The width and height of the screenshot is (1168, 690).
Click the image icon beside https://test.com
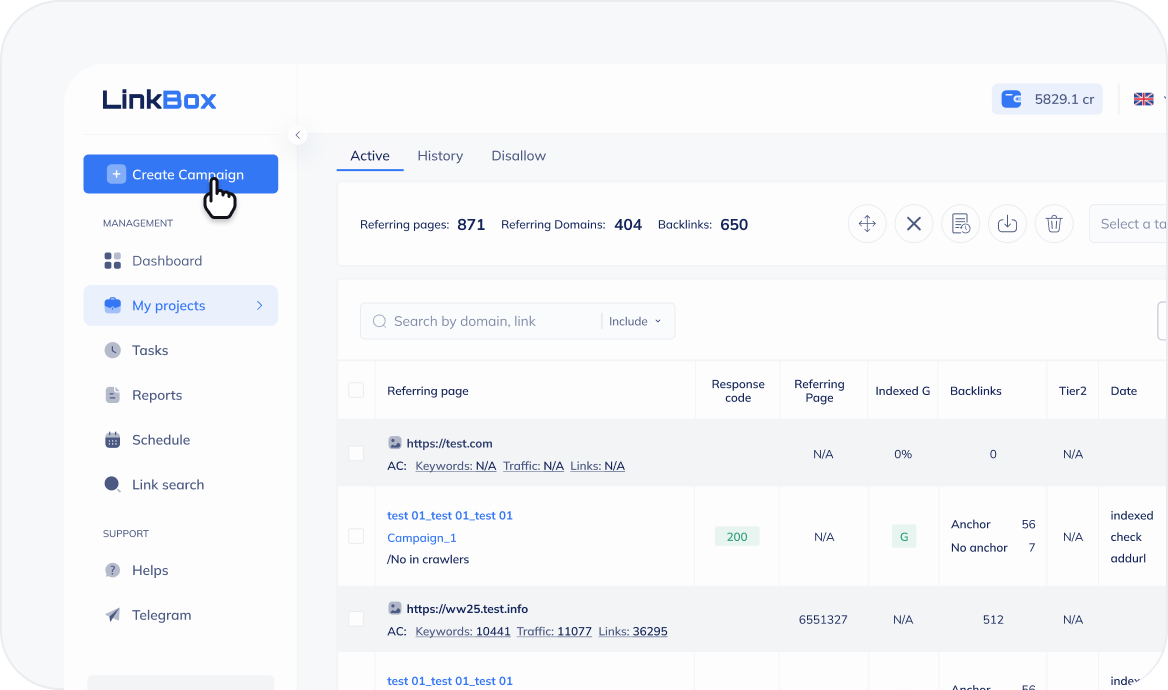pos(395,443)
